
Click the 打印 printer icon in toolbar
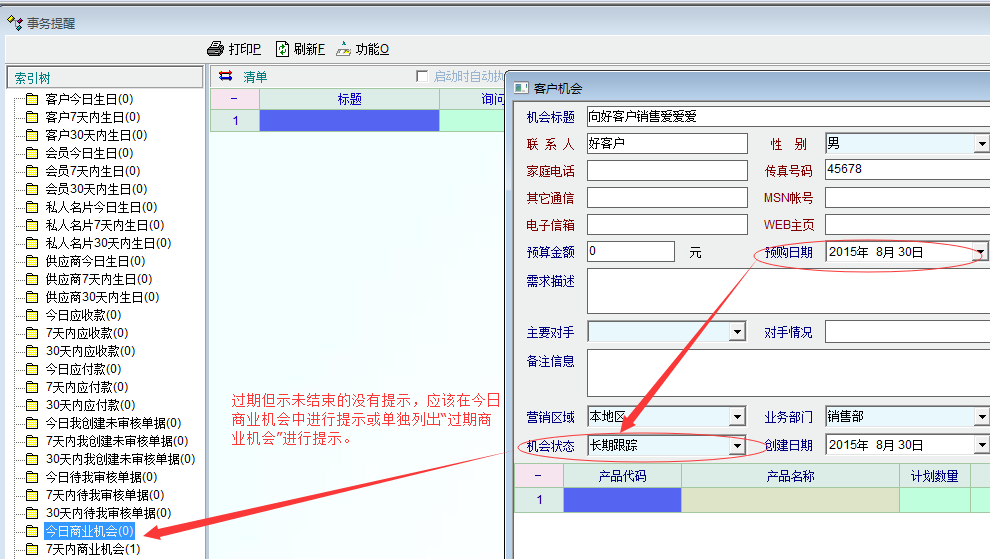pyautogui.click(x=215, y=49)
